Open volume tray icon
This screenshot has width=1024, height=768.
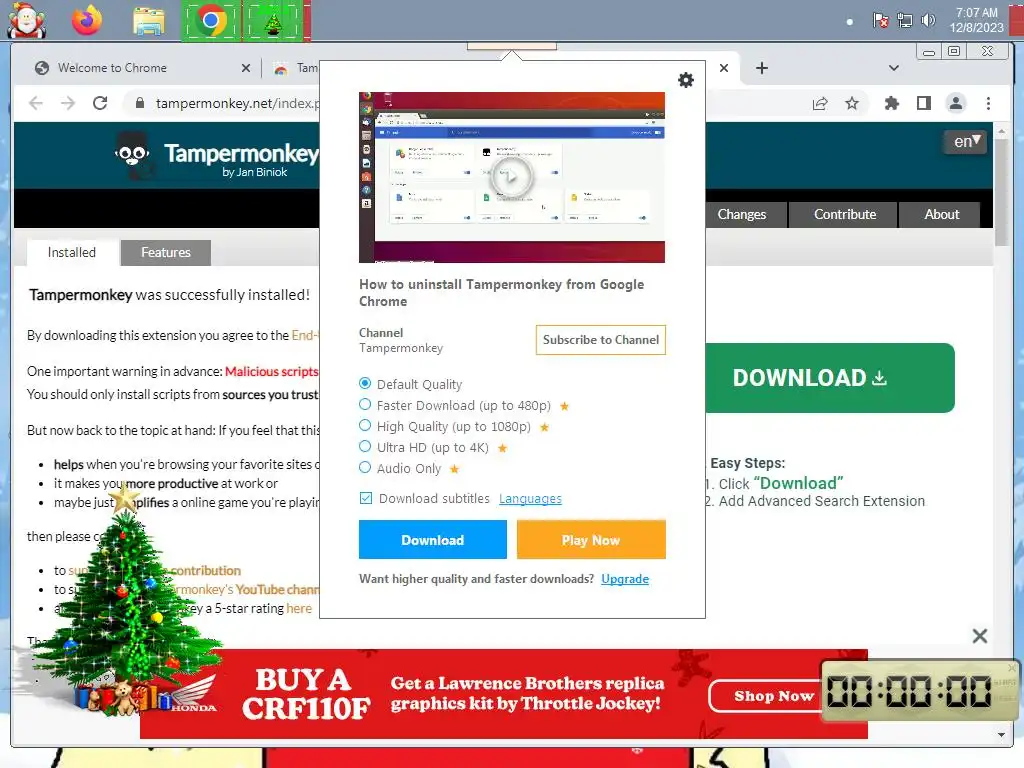pos(928,20)
